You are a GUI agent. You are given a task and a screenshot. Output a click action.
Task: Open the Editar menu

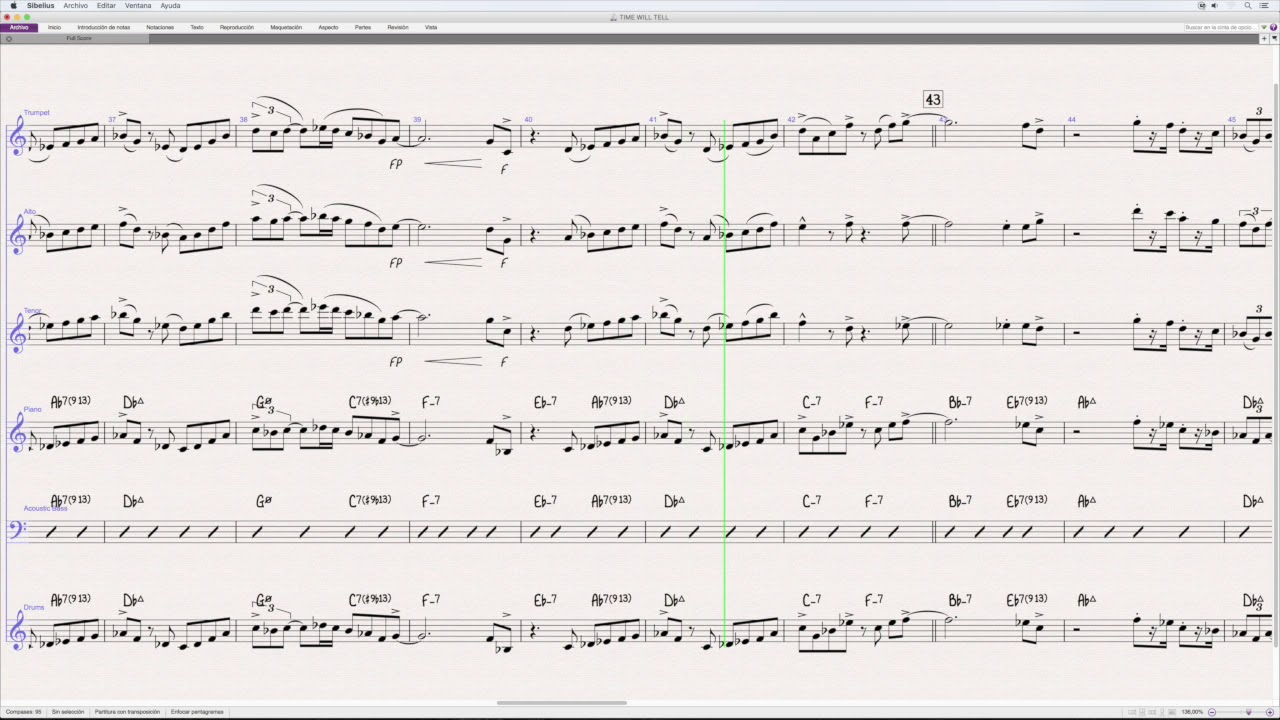point(106,5)
